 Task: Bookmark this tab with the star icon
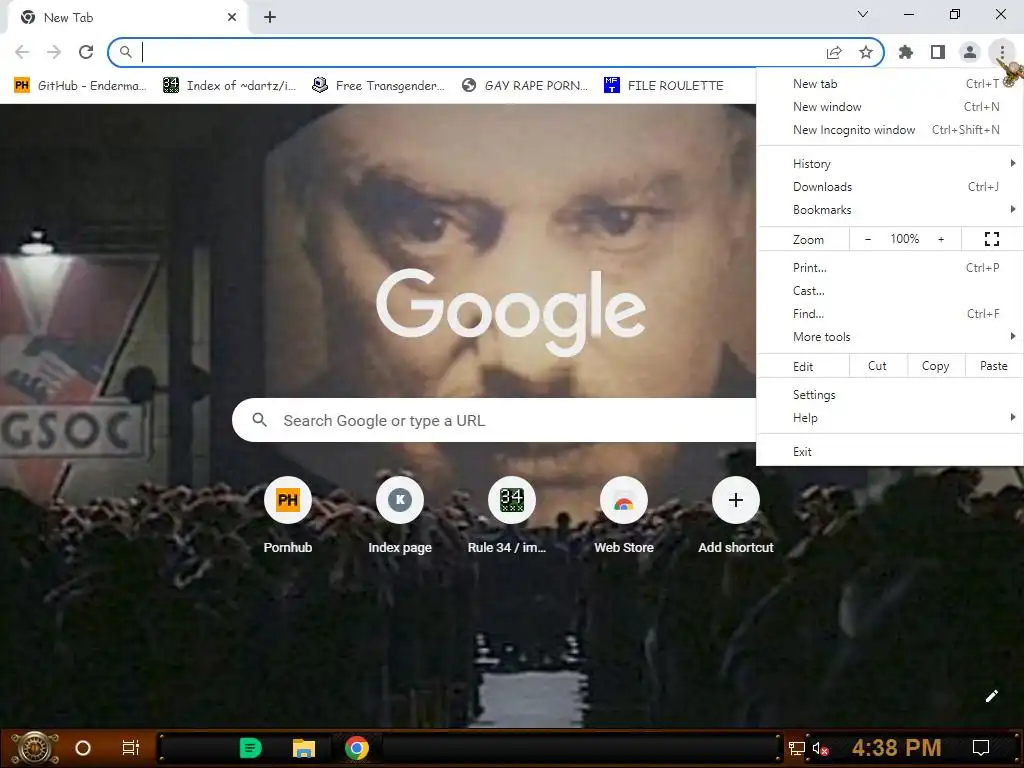[866, 52]
